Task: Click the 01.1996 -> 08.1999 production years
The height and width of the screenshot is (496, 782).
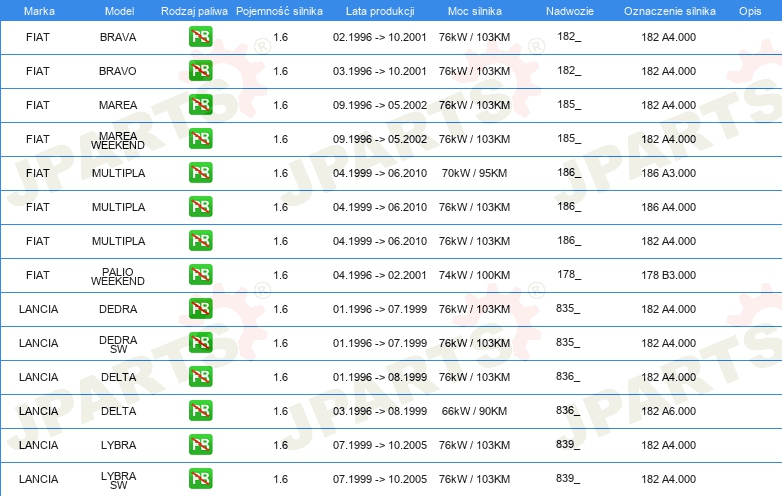Action: [380, 377]
